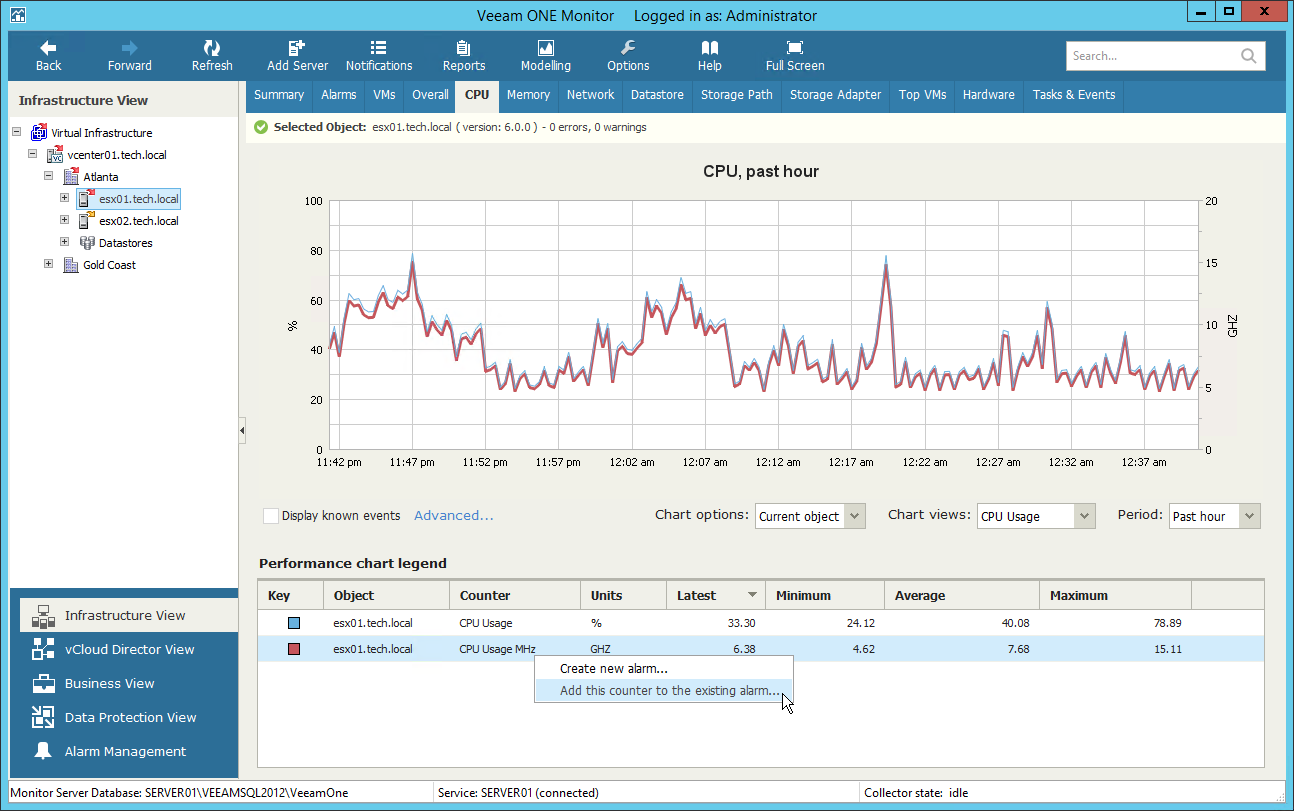1294x811 pixels.
Task: Refresh the monitor view
Action: click(212, 55)
